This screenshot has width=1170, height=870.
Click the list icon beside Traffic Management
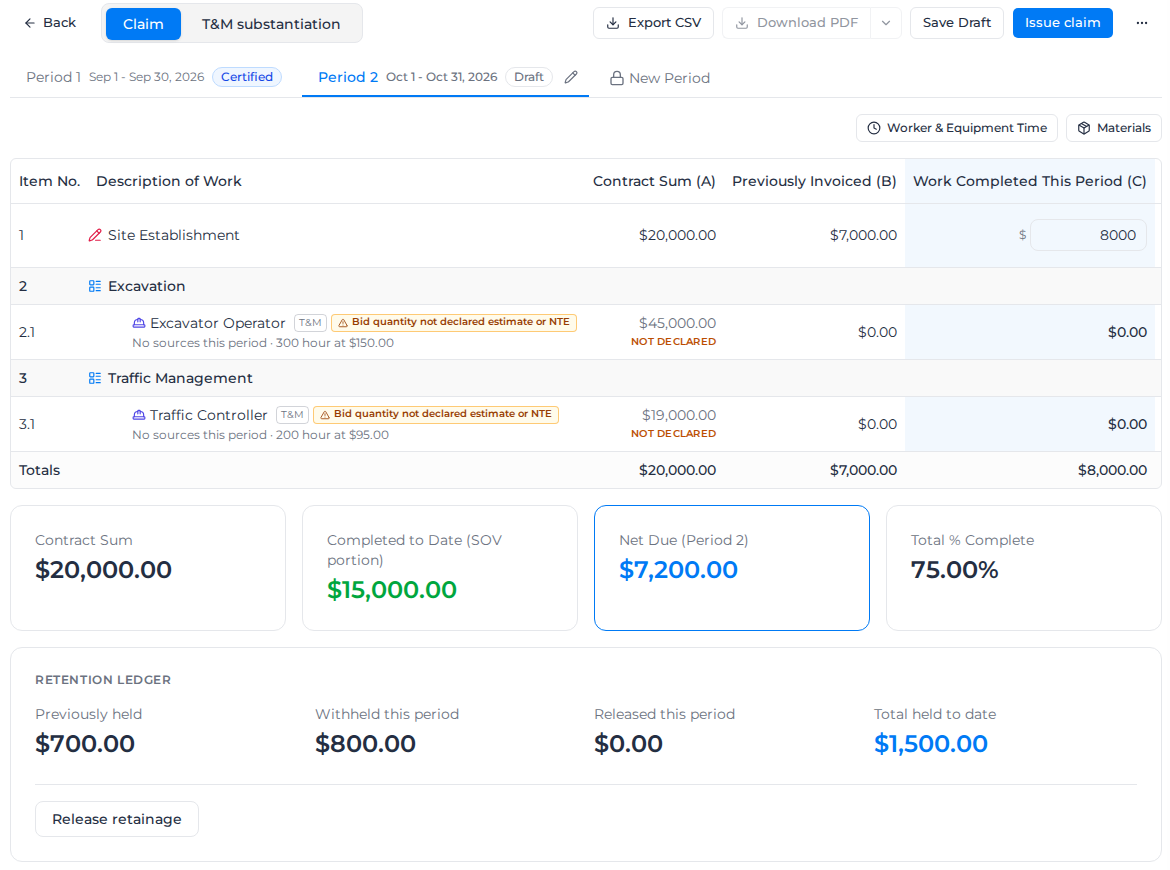tap(95, 378)
